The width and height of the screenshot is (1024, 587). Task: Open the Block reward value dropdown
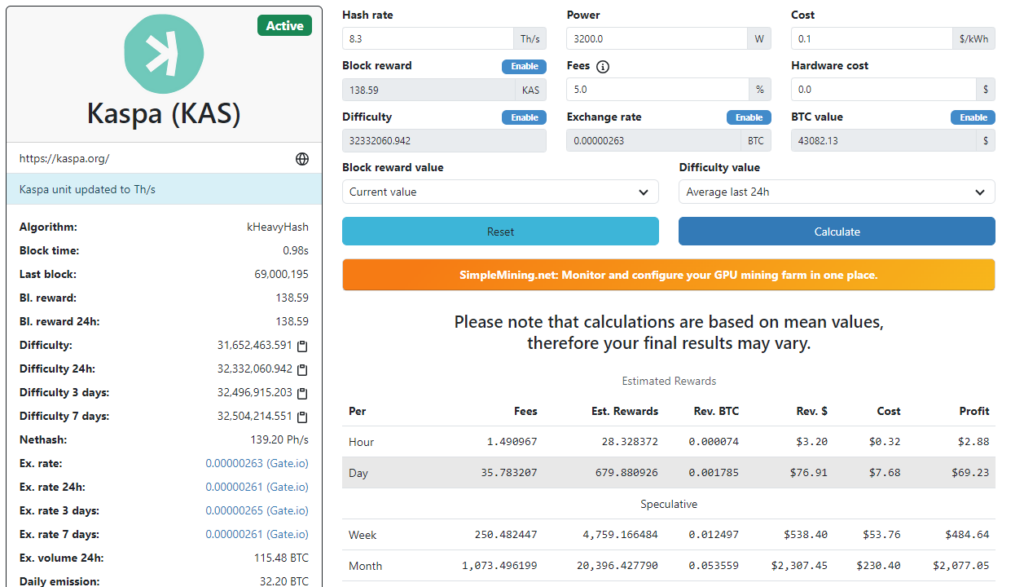click(x=500, y=192)
